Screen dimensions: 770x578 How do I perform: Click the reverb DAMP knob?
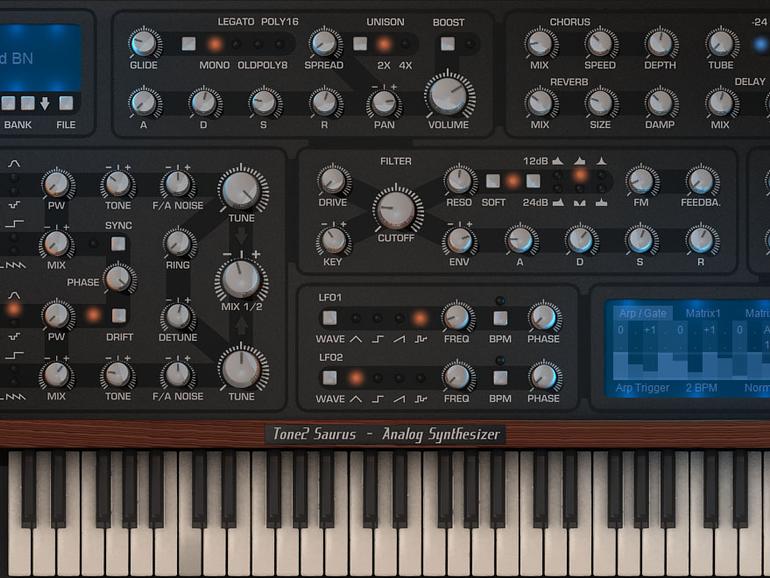(660, 103)
